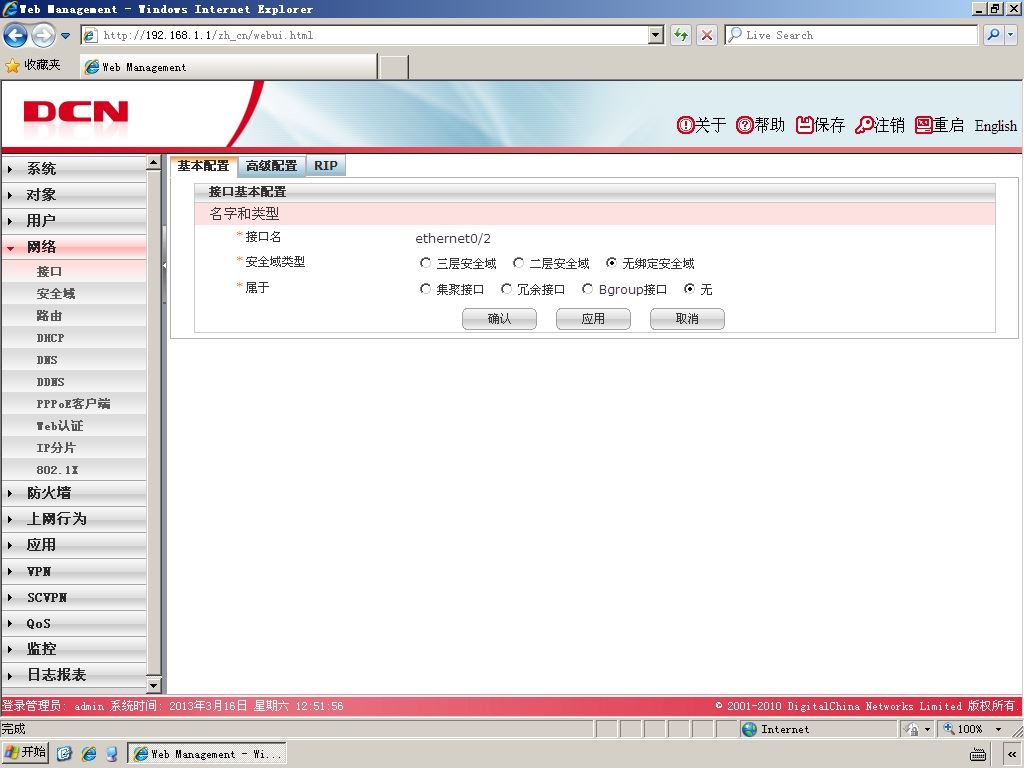Click the browser Forward arrow button
Image resolution: width=1024 pixels, height=768 pixels.
pyautogui.click(x=44, y=35)
